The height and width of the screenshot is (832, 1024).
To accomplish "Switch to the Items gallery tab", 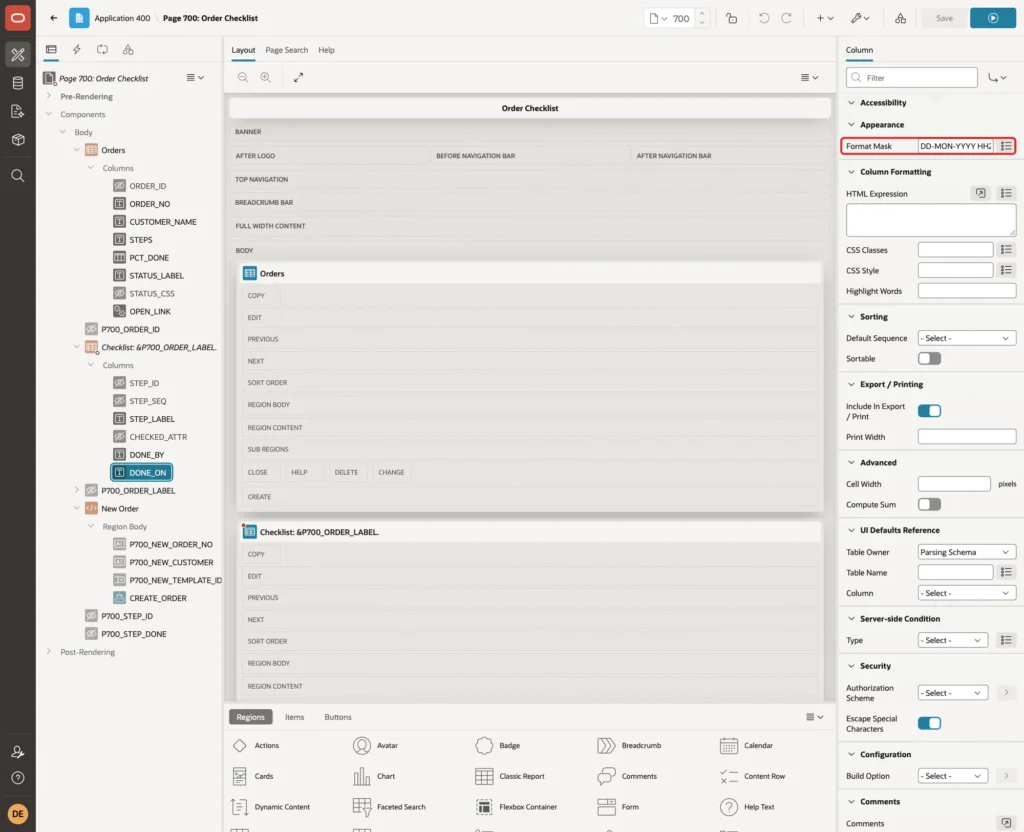I will point(295,717).
